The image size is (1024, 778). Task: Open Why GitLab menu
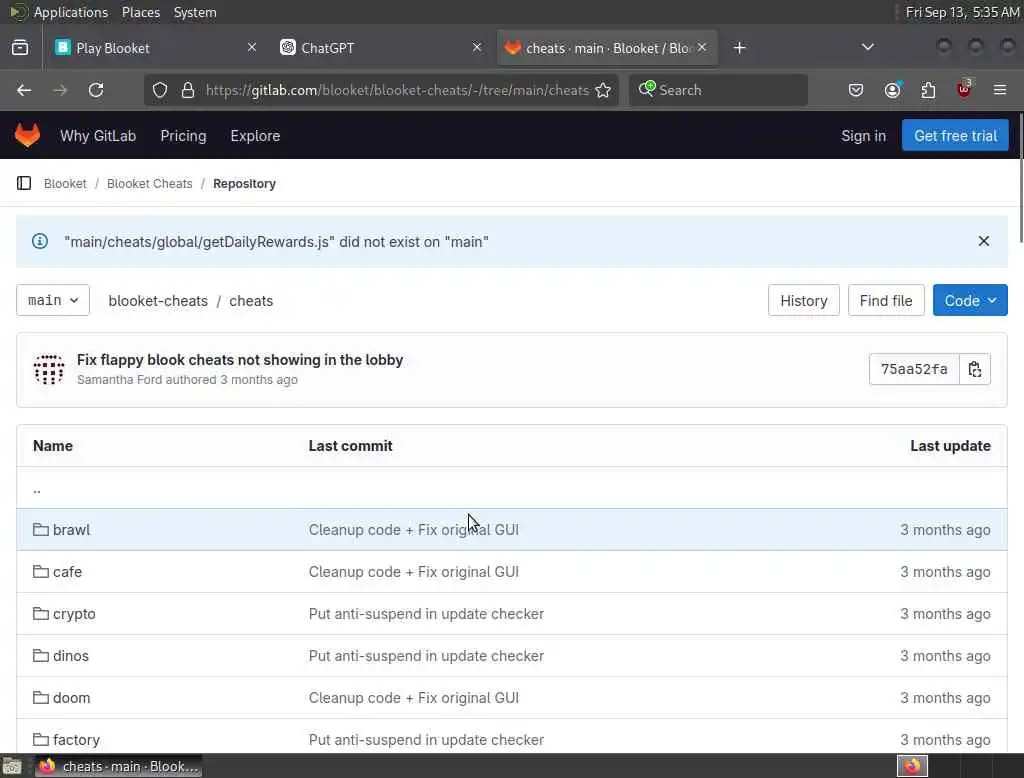(98, 136)
